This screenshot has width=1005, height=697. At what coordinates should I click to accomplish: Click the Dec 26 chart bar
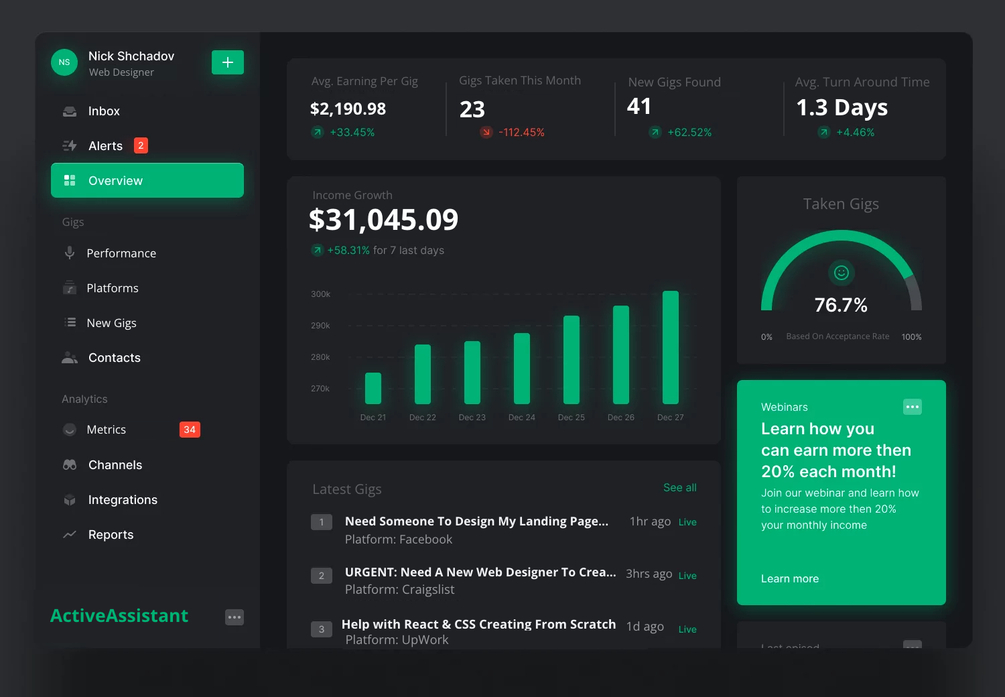(x=621, y=355)
